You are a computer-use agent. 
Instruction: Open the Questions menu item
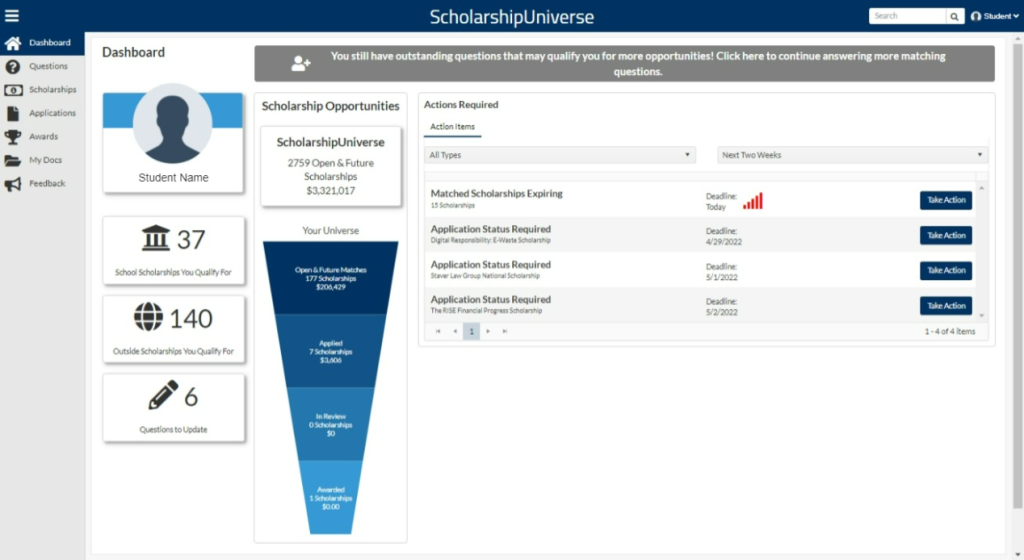click(x=42, y=67)
